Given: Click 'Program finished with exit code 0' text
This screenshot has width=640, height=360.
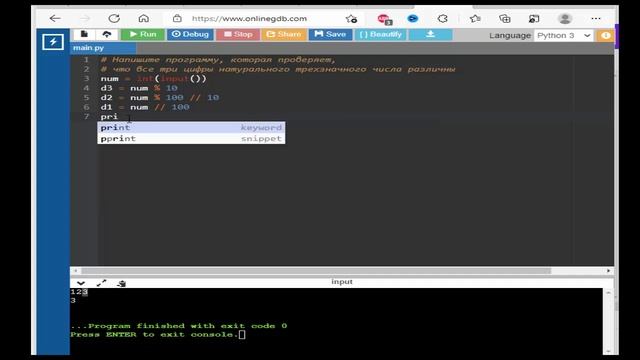Looking at the screenshot, I should click(x=187, y=326).
